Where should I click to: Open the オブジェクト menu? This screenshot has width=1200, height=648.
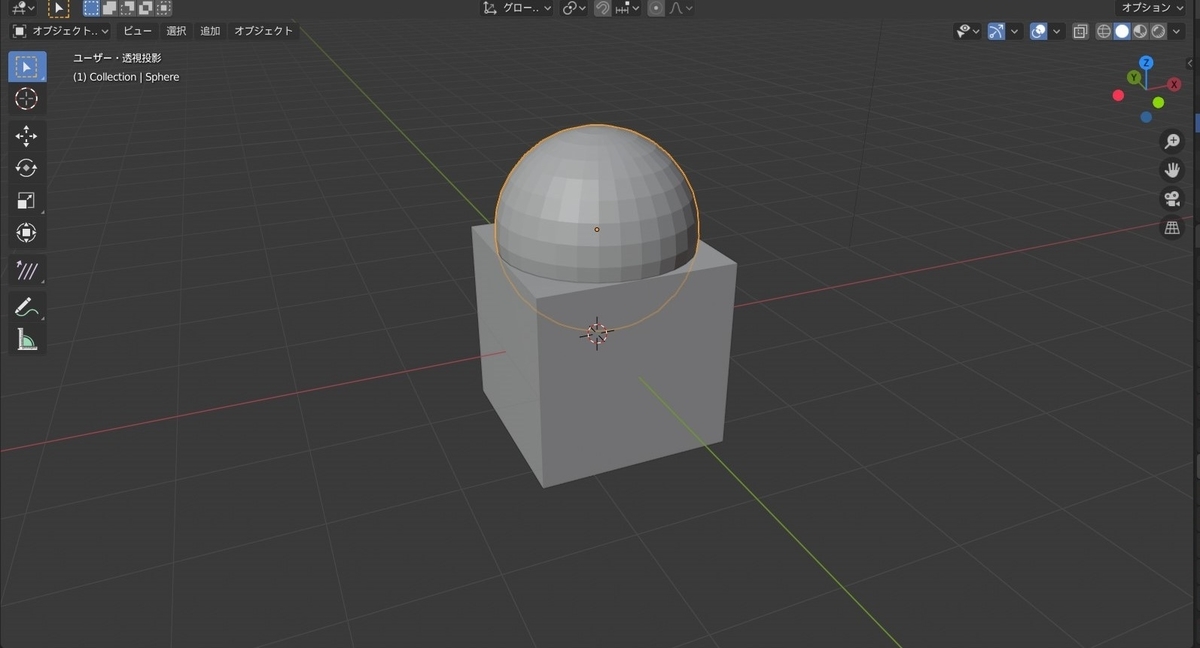click(264, 31)
